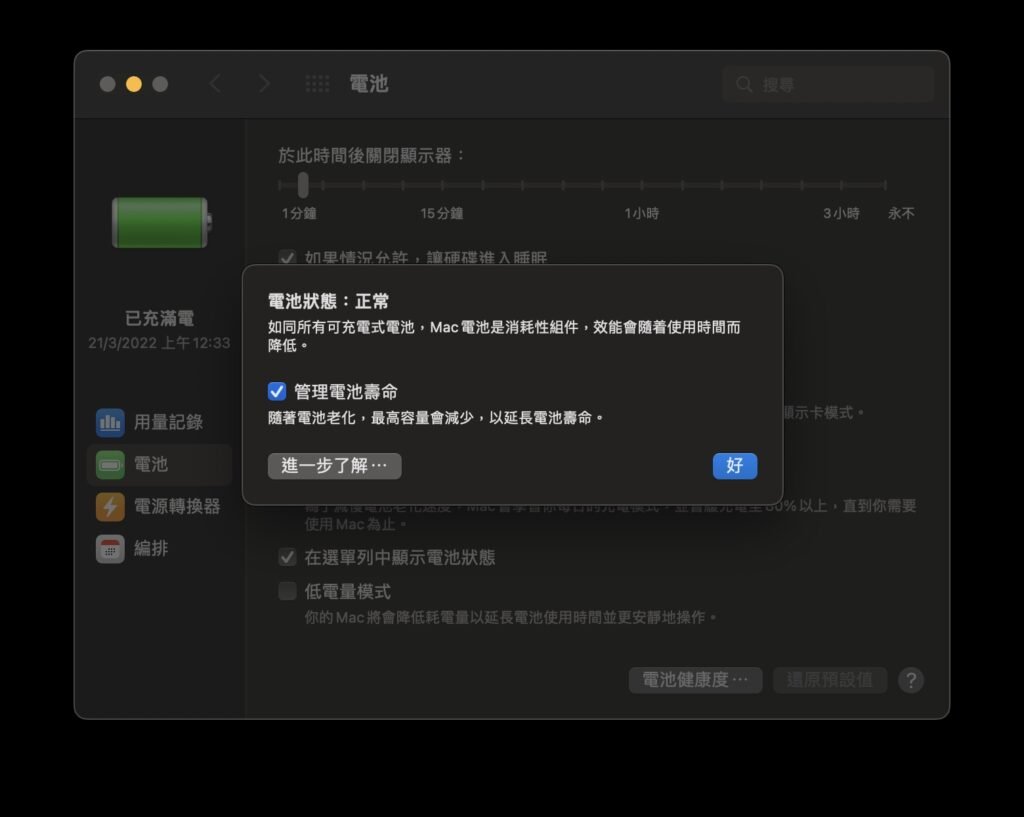Set display-off slider to 15分鐘

(x=443, y=184)
